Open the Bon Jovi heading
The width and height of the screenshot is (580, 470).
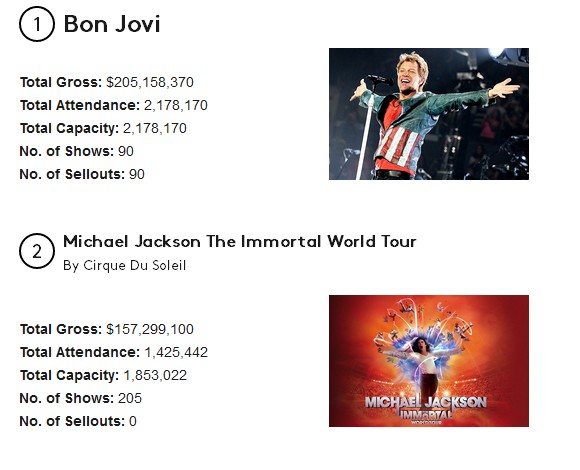point(112,24)
